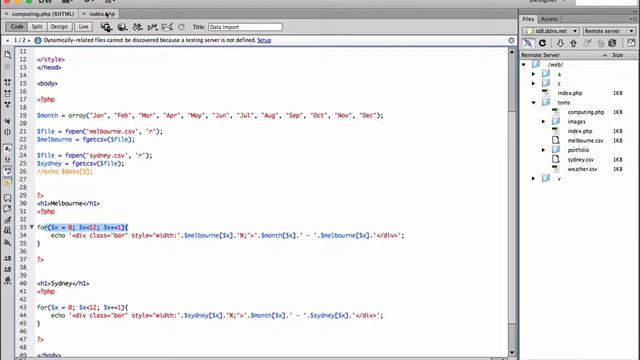Click Balance Braces icon
This screenshot has width=640, height=360.
(7, 132)
